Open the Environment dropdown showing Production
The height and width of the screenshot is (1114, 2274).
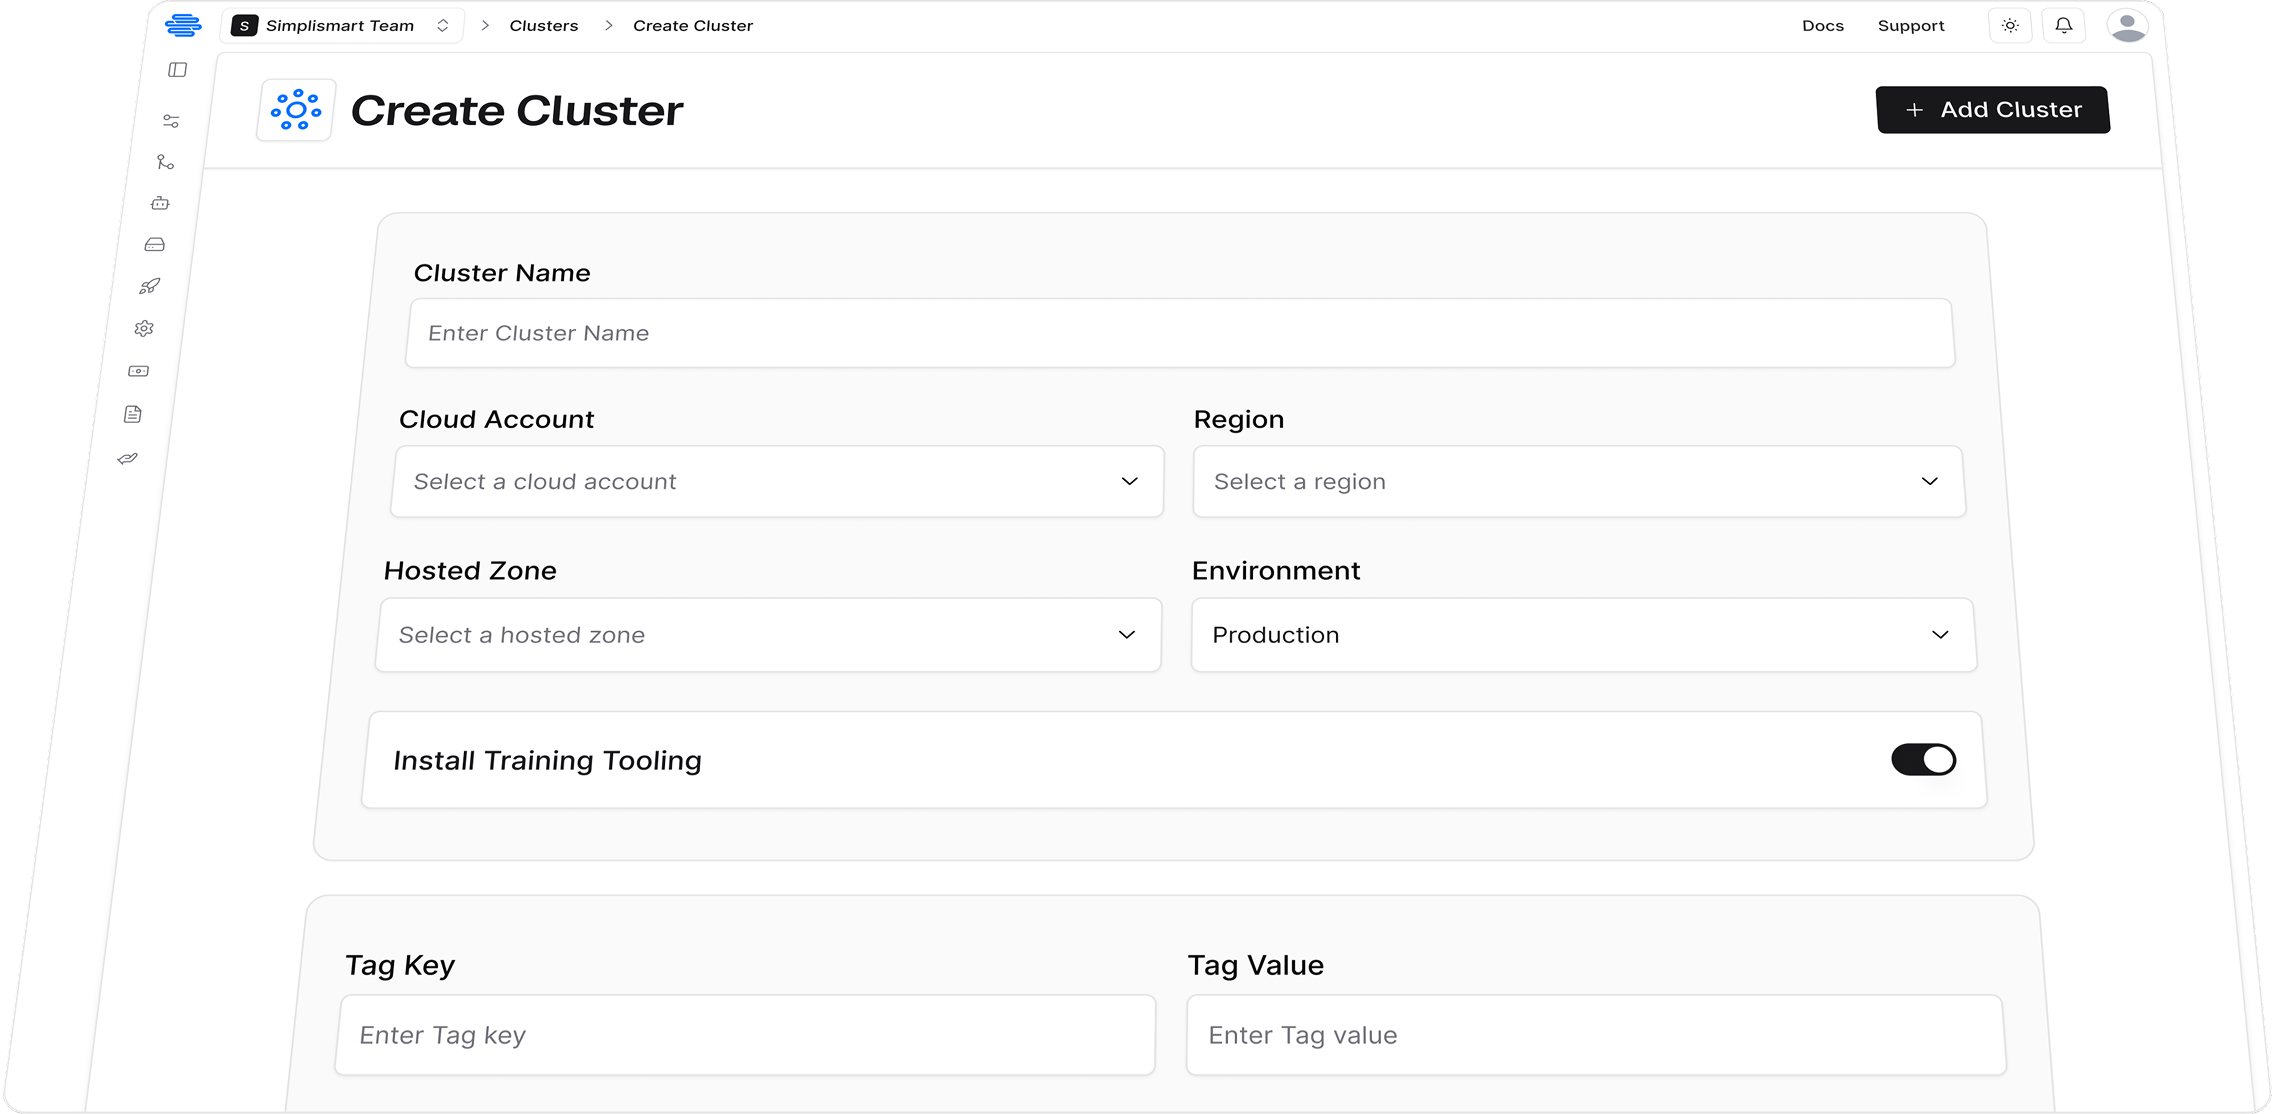1584,635
